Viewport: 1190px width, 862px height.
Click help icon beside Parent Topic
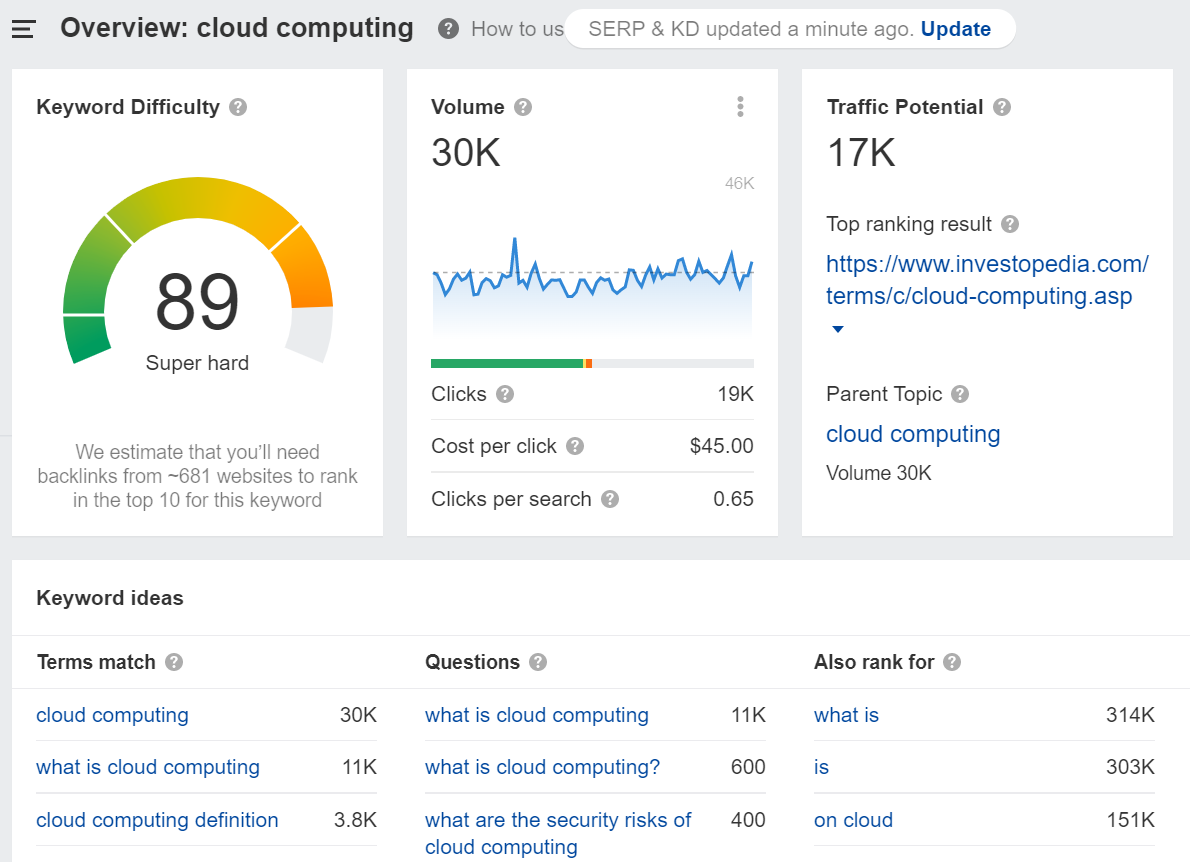960,394
